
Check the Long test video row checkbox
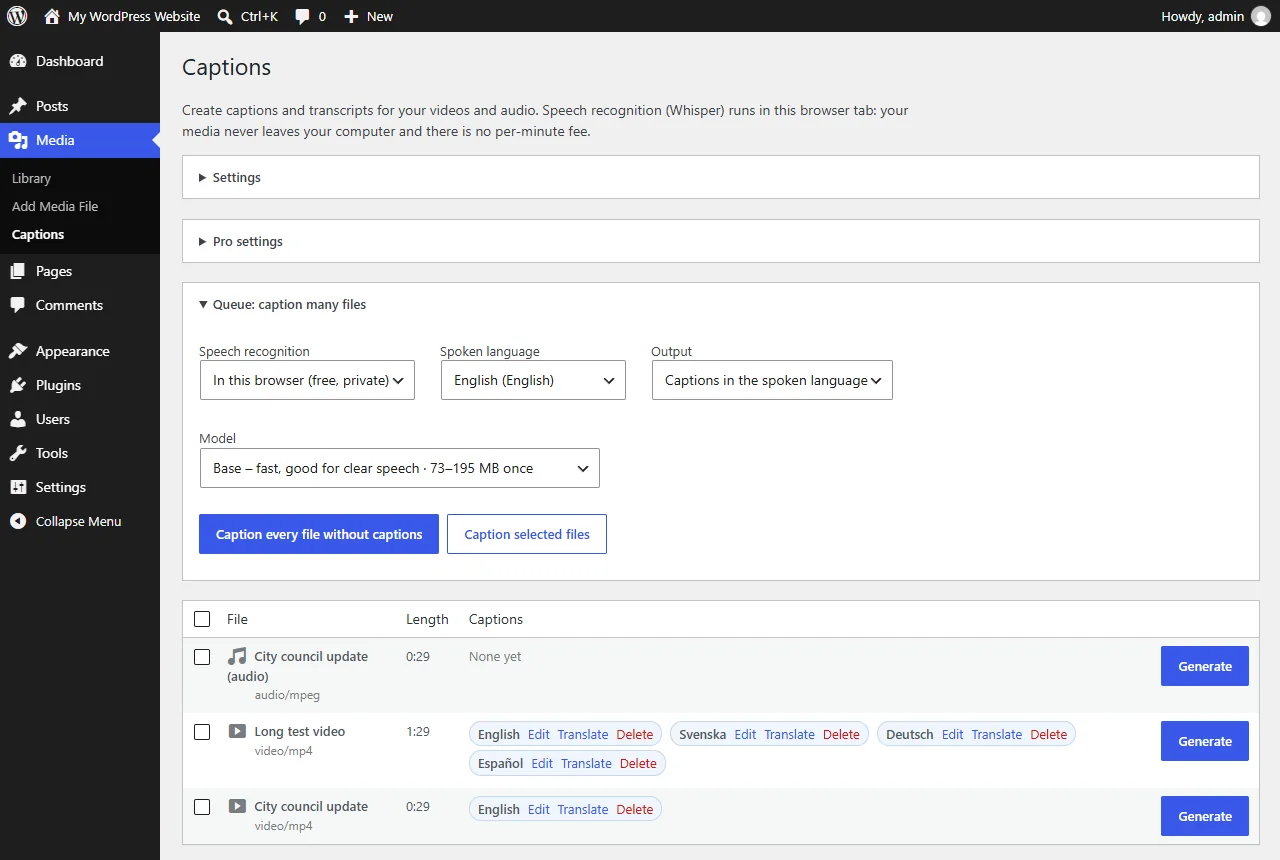pos(202,732)
